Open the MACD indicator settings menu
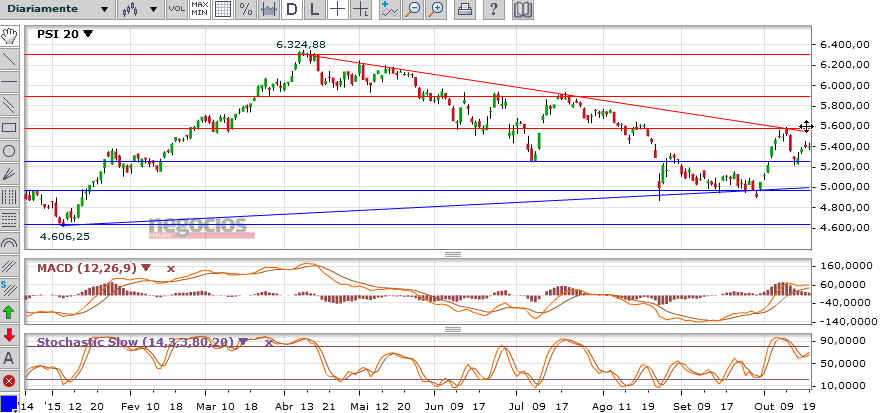This screenshot has width=881, height=413. click(147, 268)
